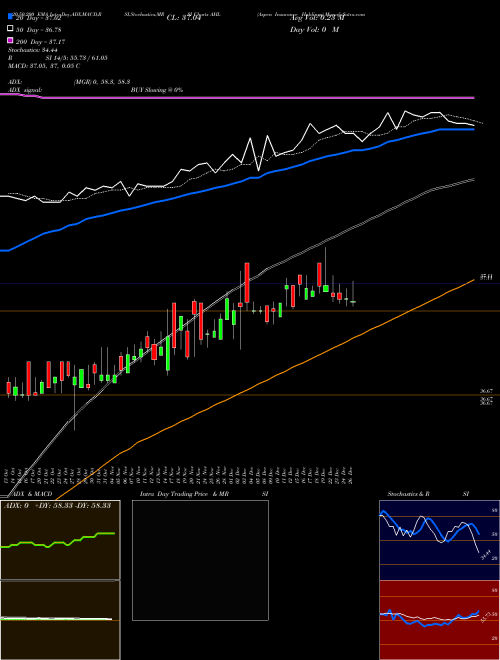Select the '50 Day - 36.78' legend text

pos(38,30)
